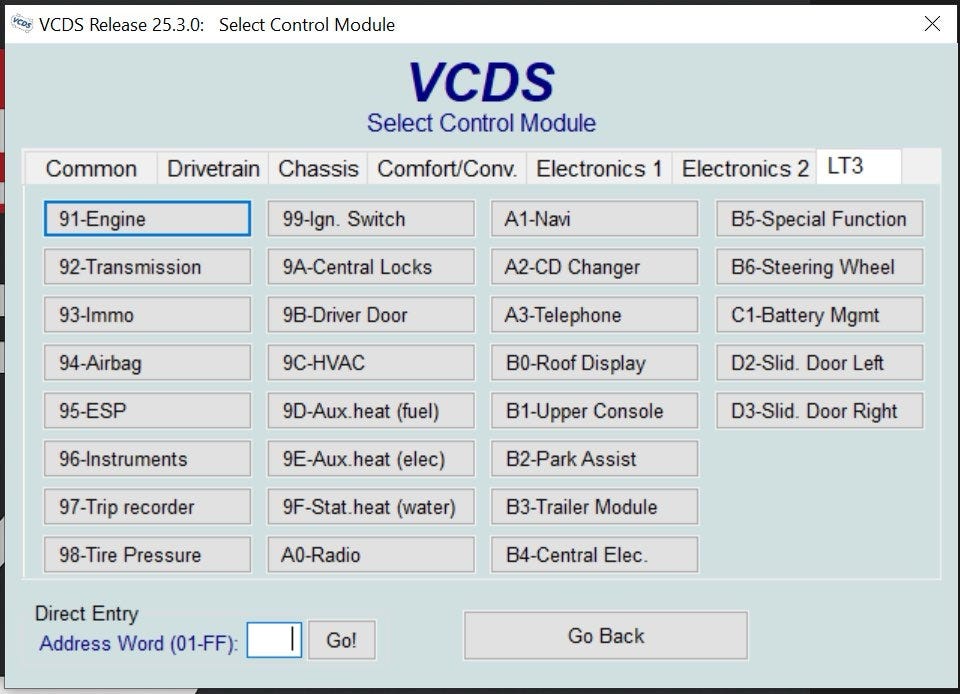Open 97-Trip recorder module
Viewport: 960px width, 694px height.
(148, 507)
